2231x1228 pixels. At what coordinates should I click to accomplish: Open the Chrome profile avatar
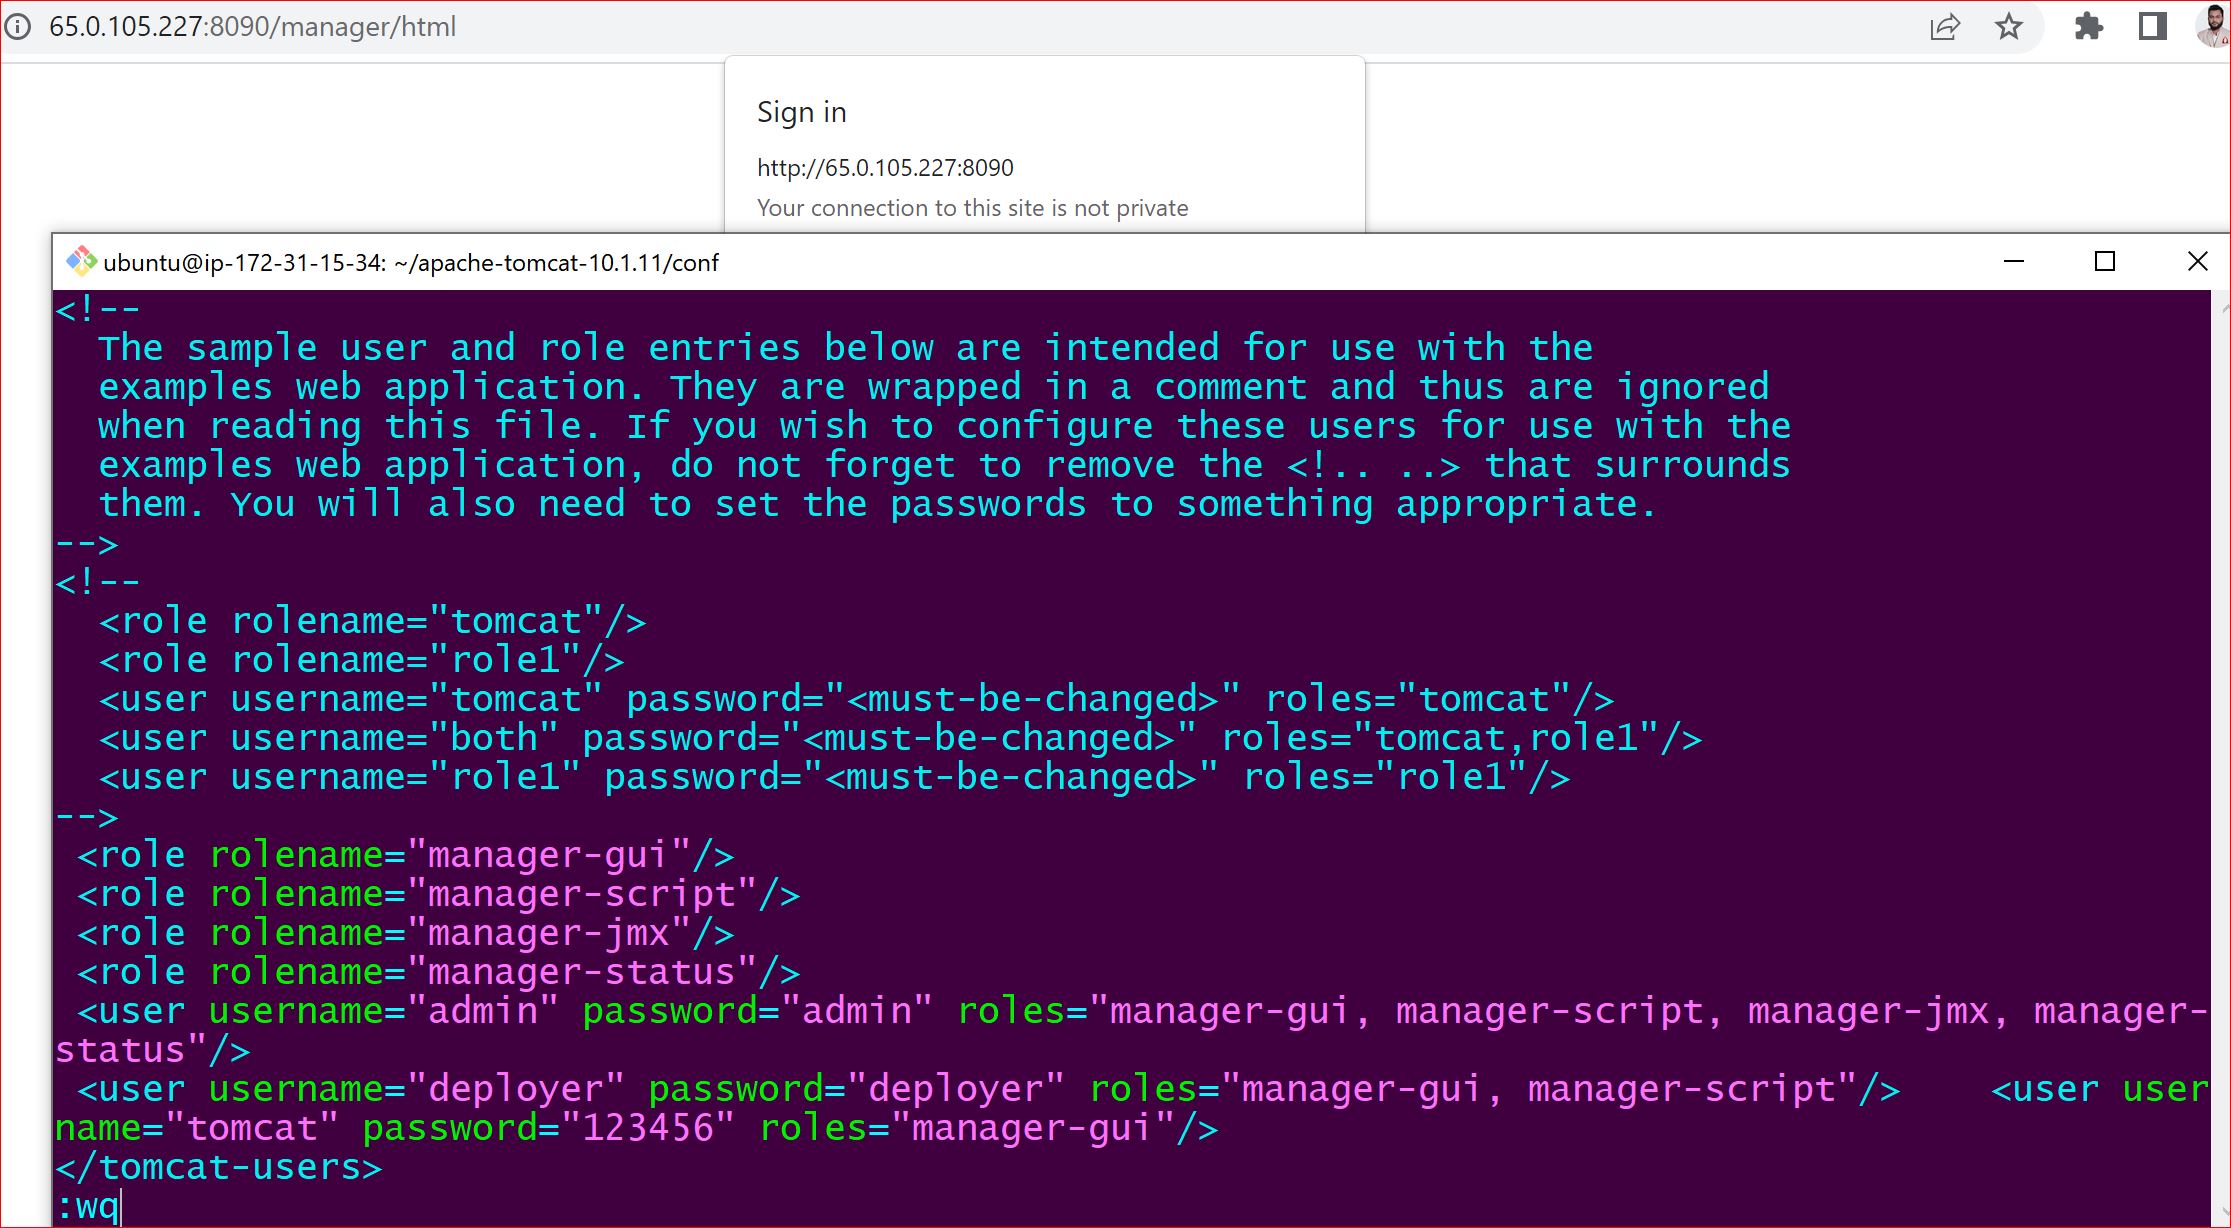2214,27
